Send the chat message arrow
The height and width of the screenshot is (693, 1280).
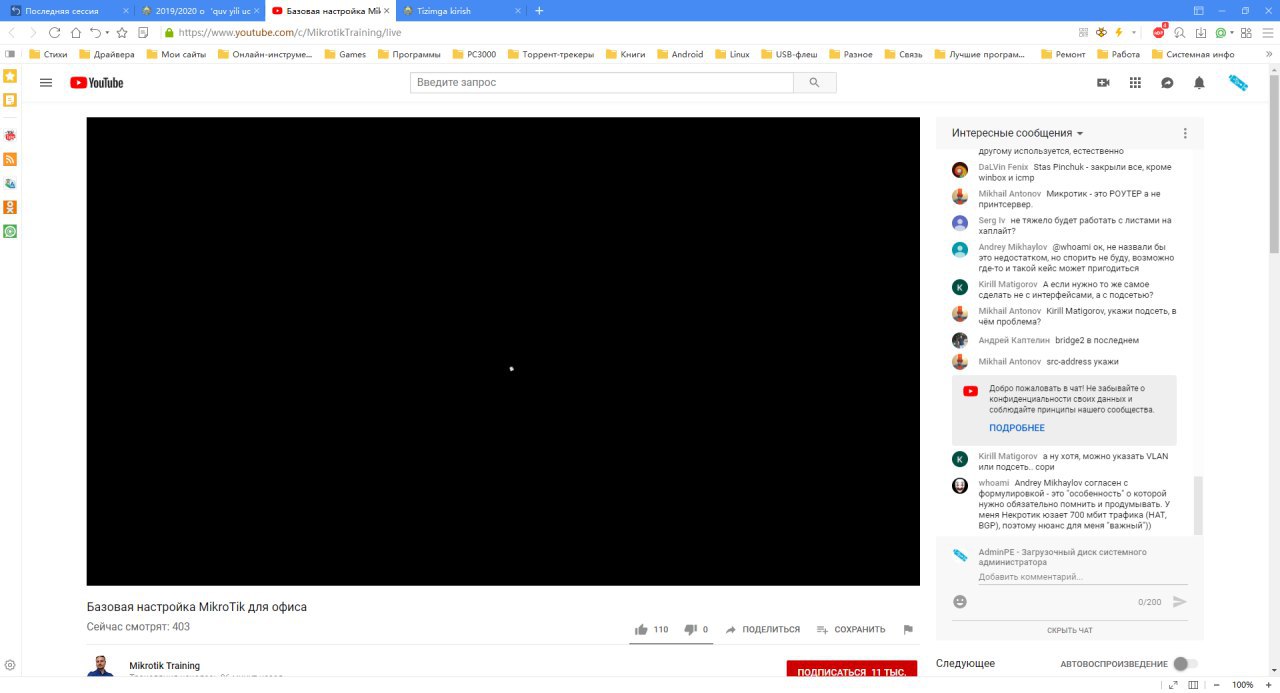[1179, 602]
